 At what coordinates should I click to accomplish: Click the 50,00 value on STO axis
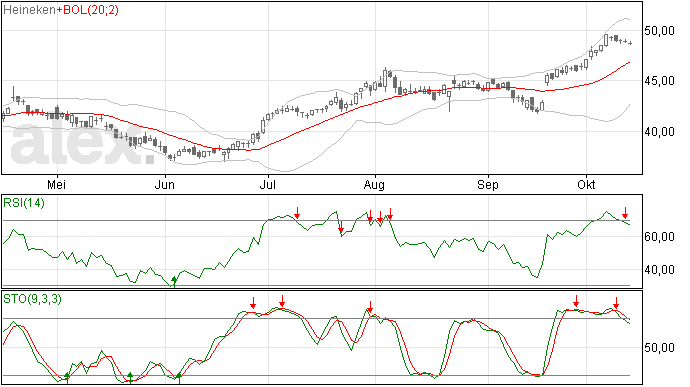click(659, 348)
